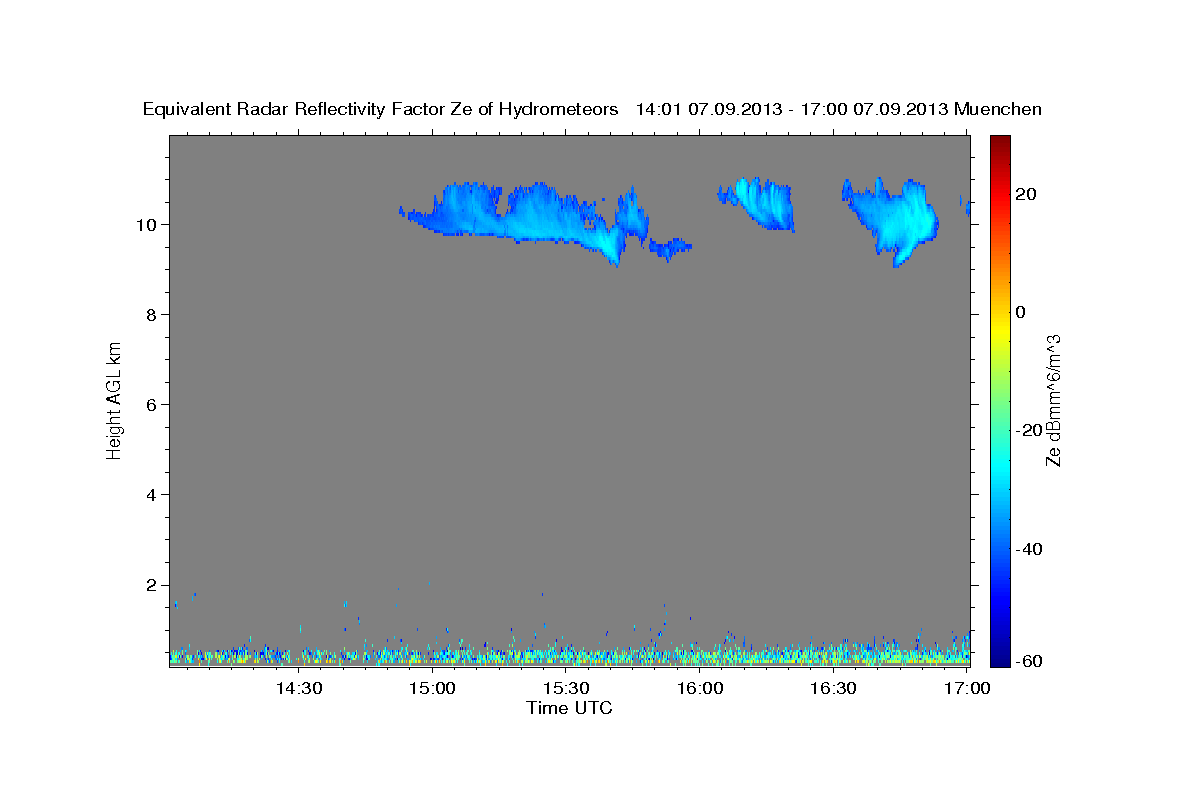
Task: Click the colorbar tick label 0
Action: [x=1021, y=312]
